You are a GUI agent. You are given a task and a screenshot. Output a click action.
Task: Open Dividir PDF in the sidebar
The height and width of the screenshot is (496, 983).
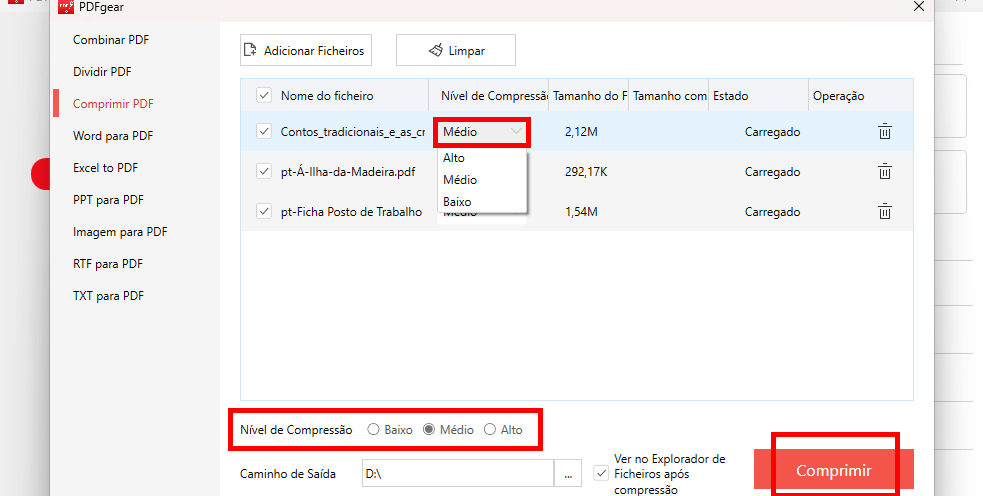[102, 71]
